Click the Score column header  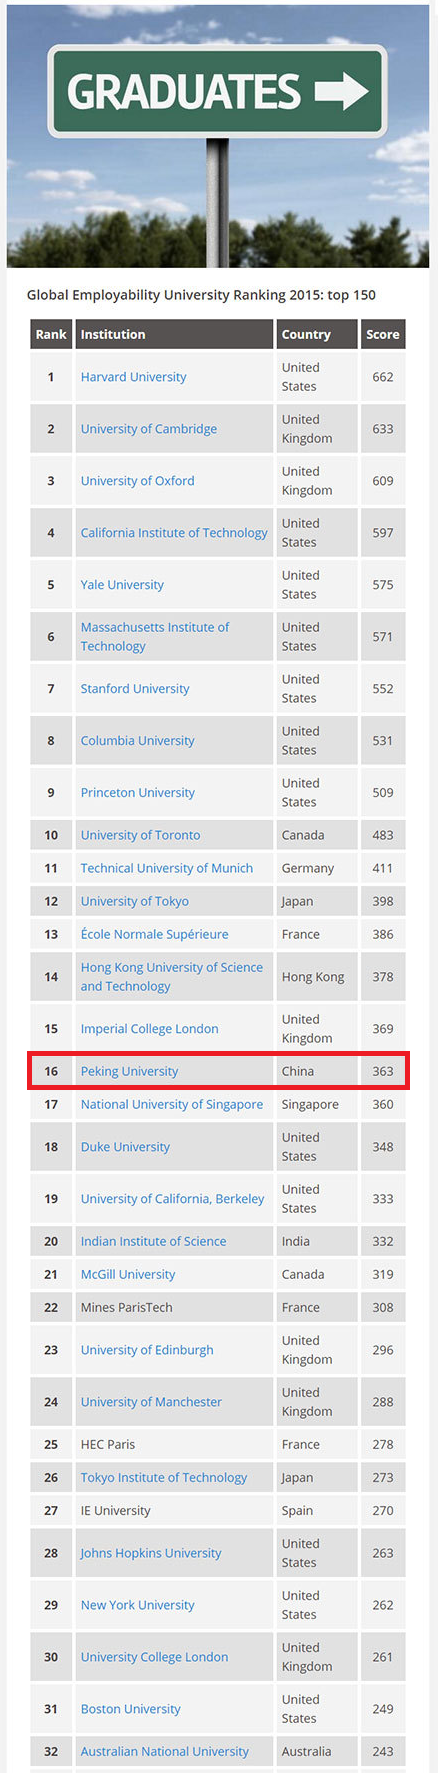tap(383, 334)
